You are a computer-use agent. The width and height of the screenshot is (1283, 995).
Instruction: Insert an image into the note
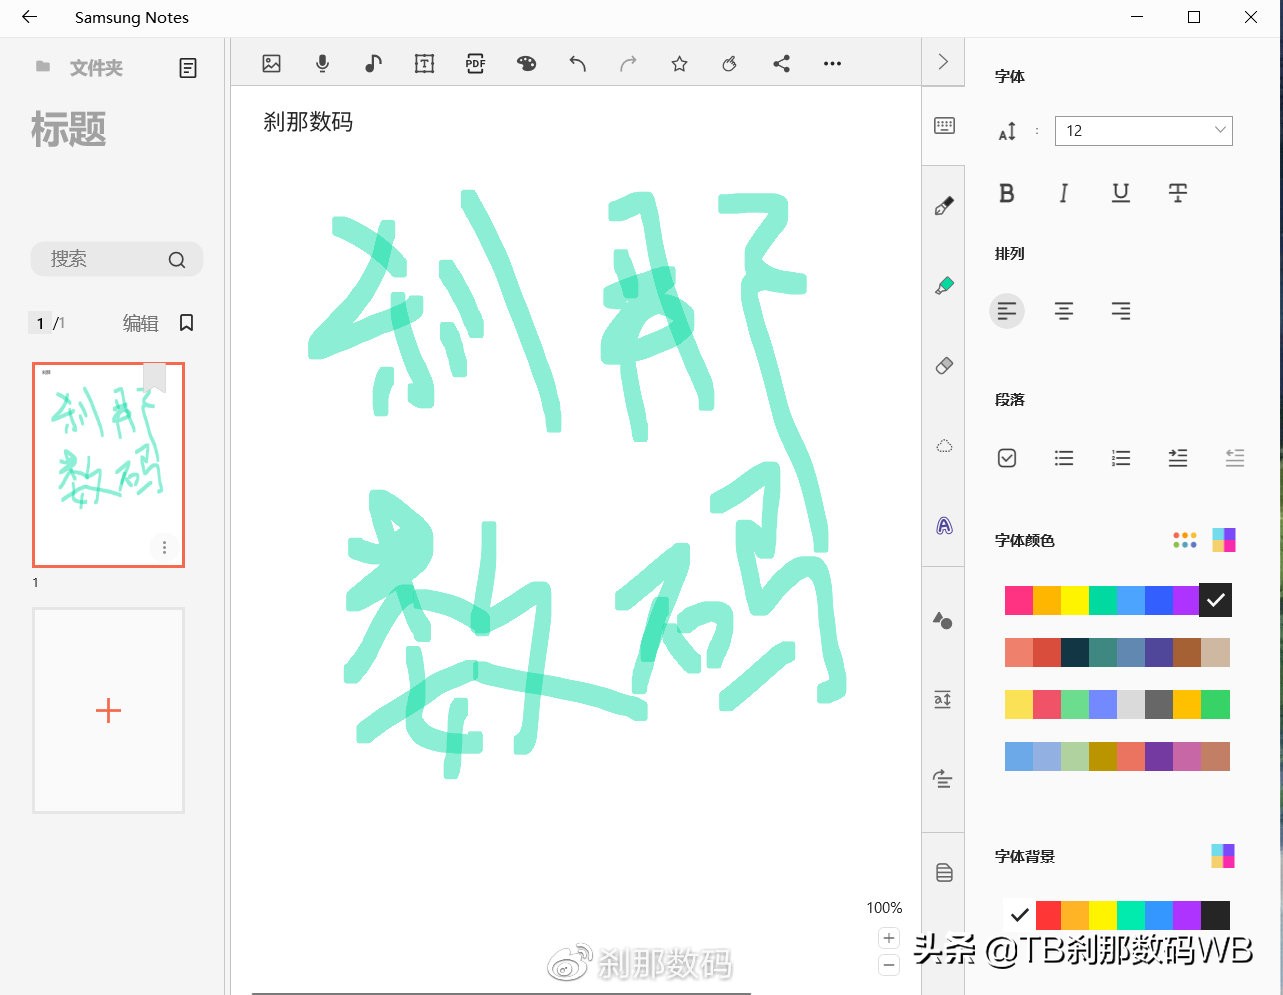coord(271,63)
